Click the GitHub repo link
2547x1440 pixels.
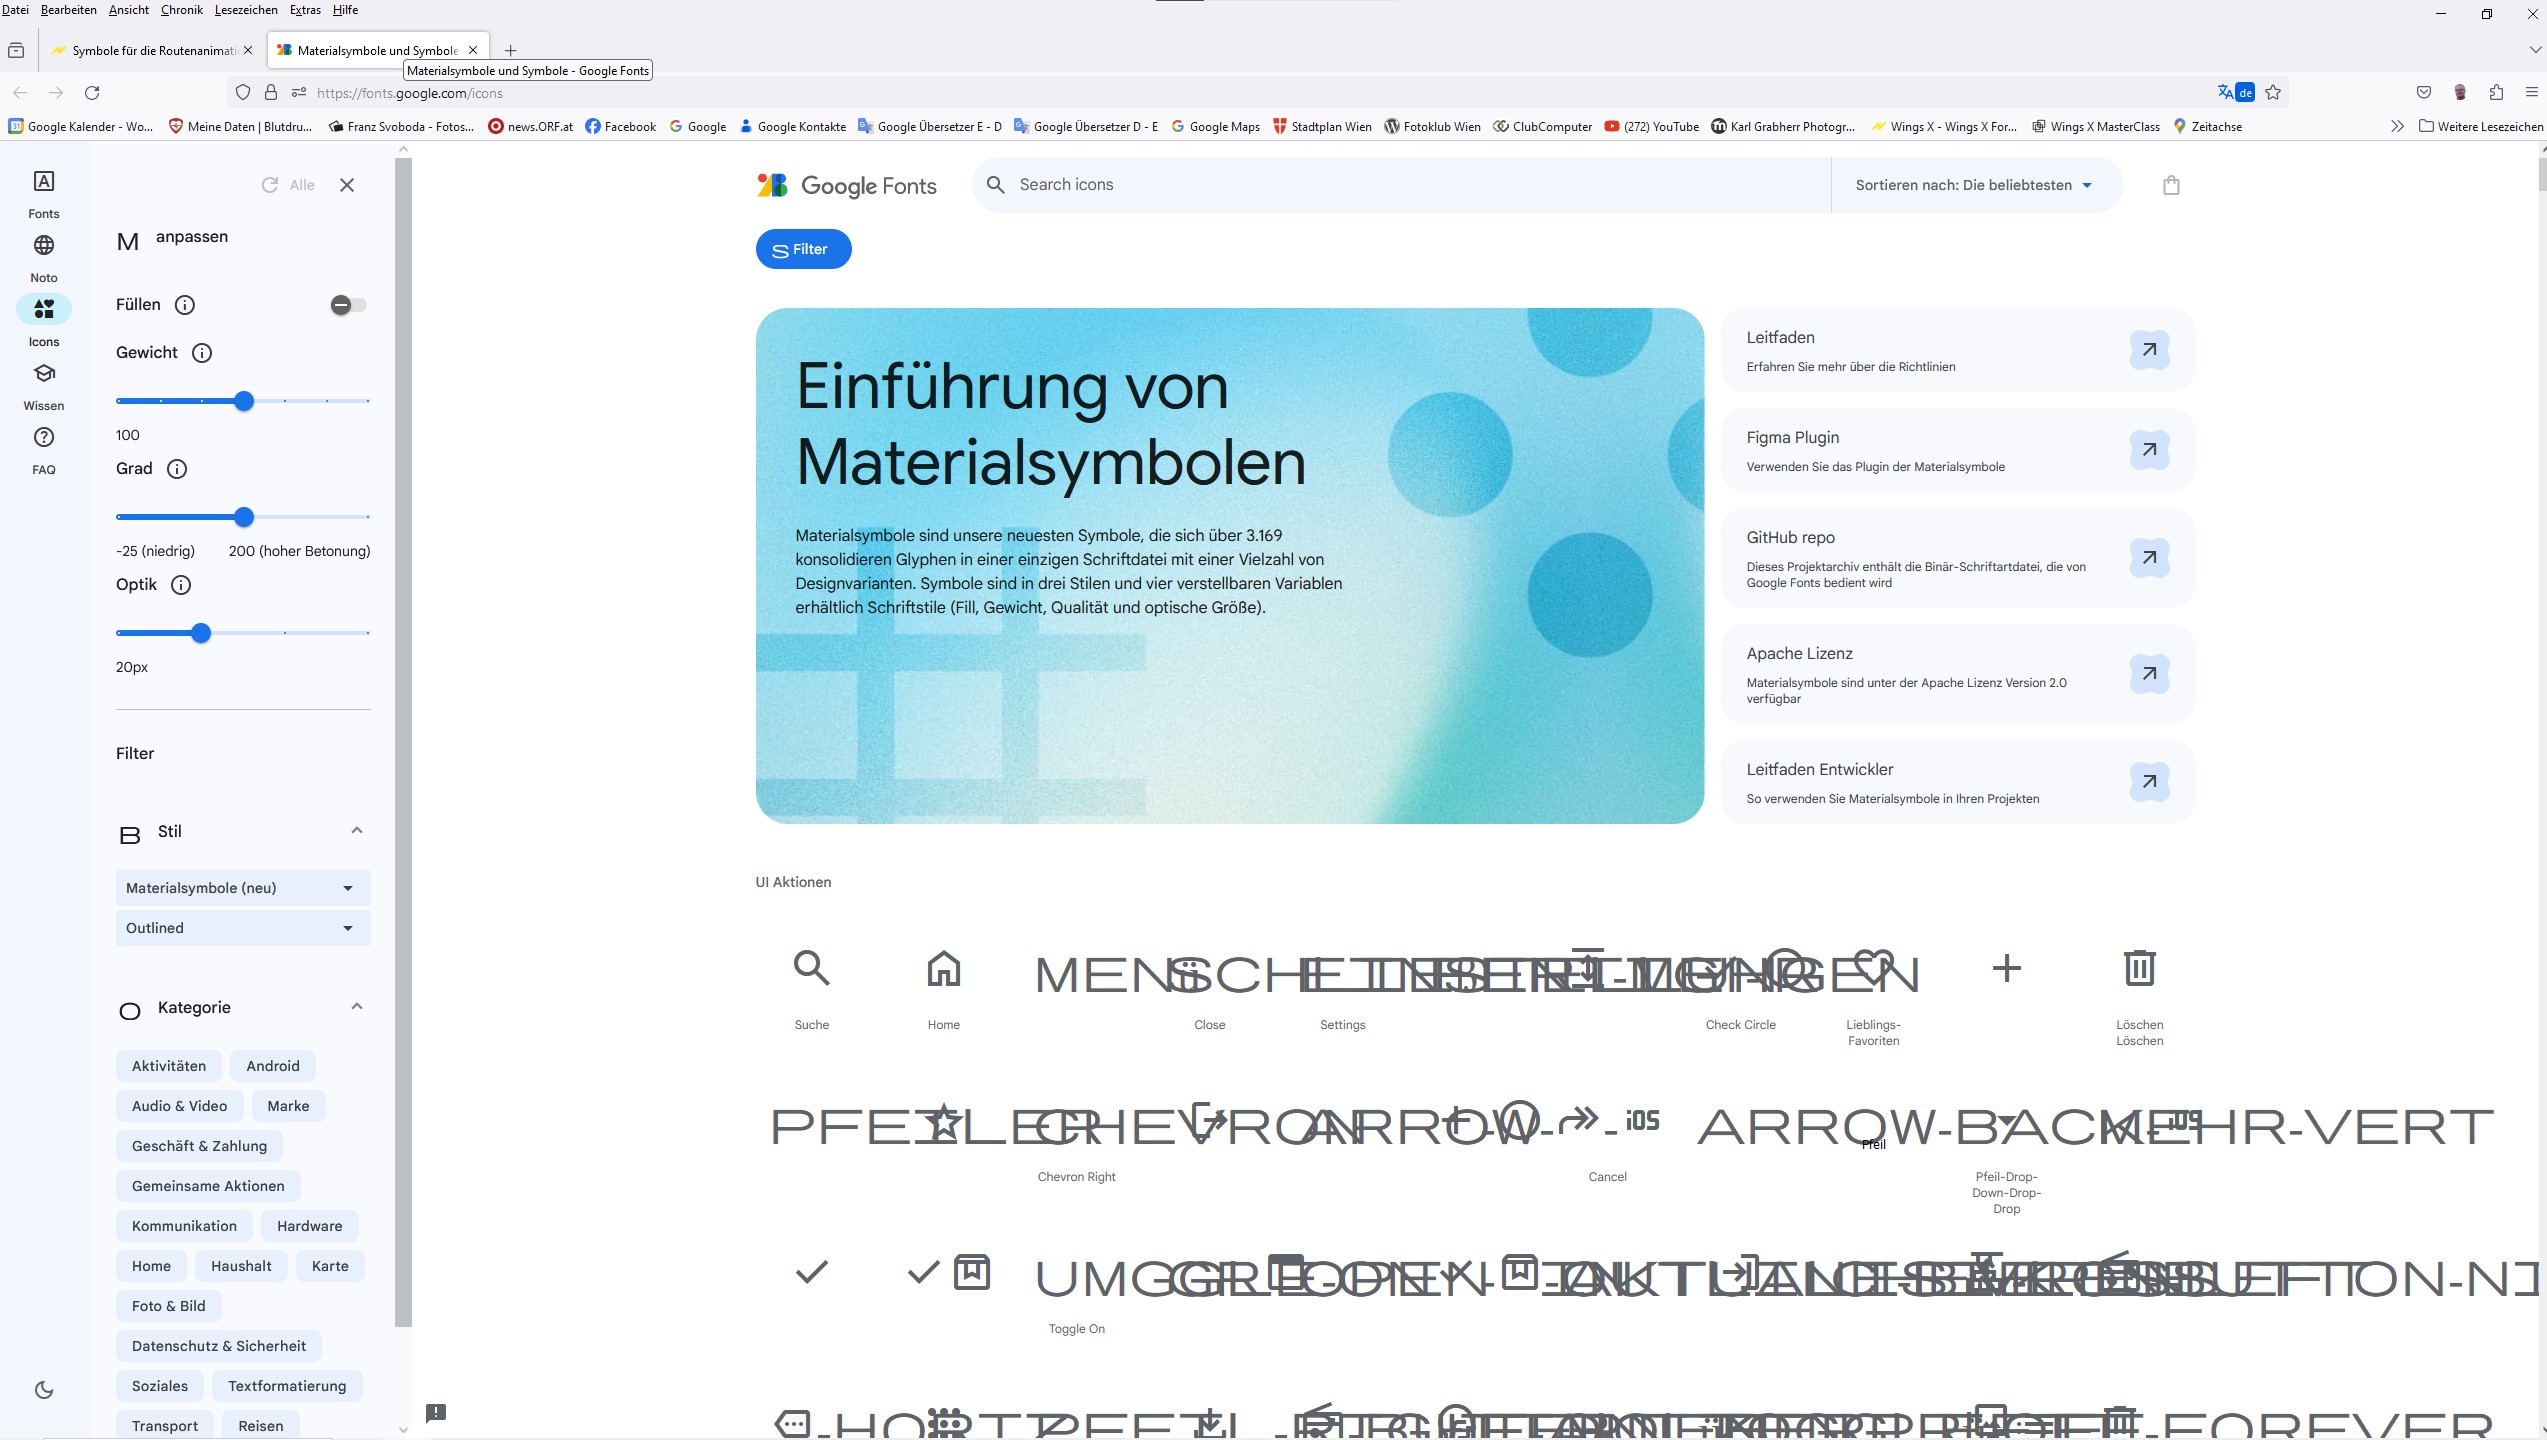point(2148,556)
